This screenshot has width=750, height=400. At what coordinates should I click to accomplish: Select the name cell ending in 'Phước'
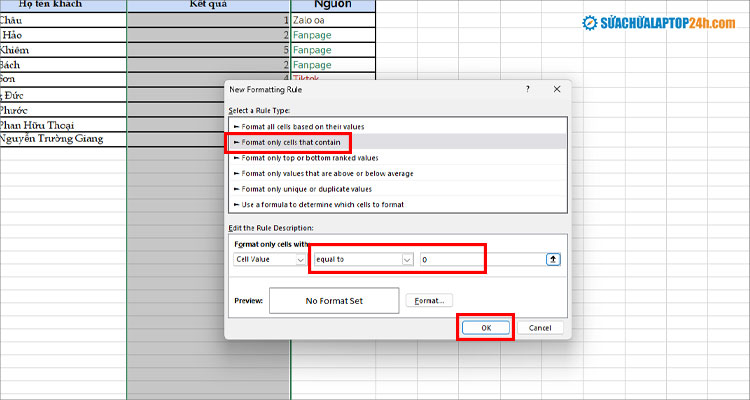coord(63,110)
